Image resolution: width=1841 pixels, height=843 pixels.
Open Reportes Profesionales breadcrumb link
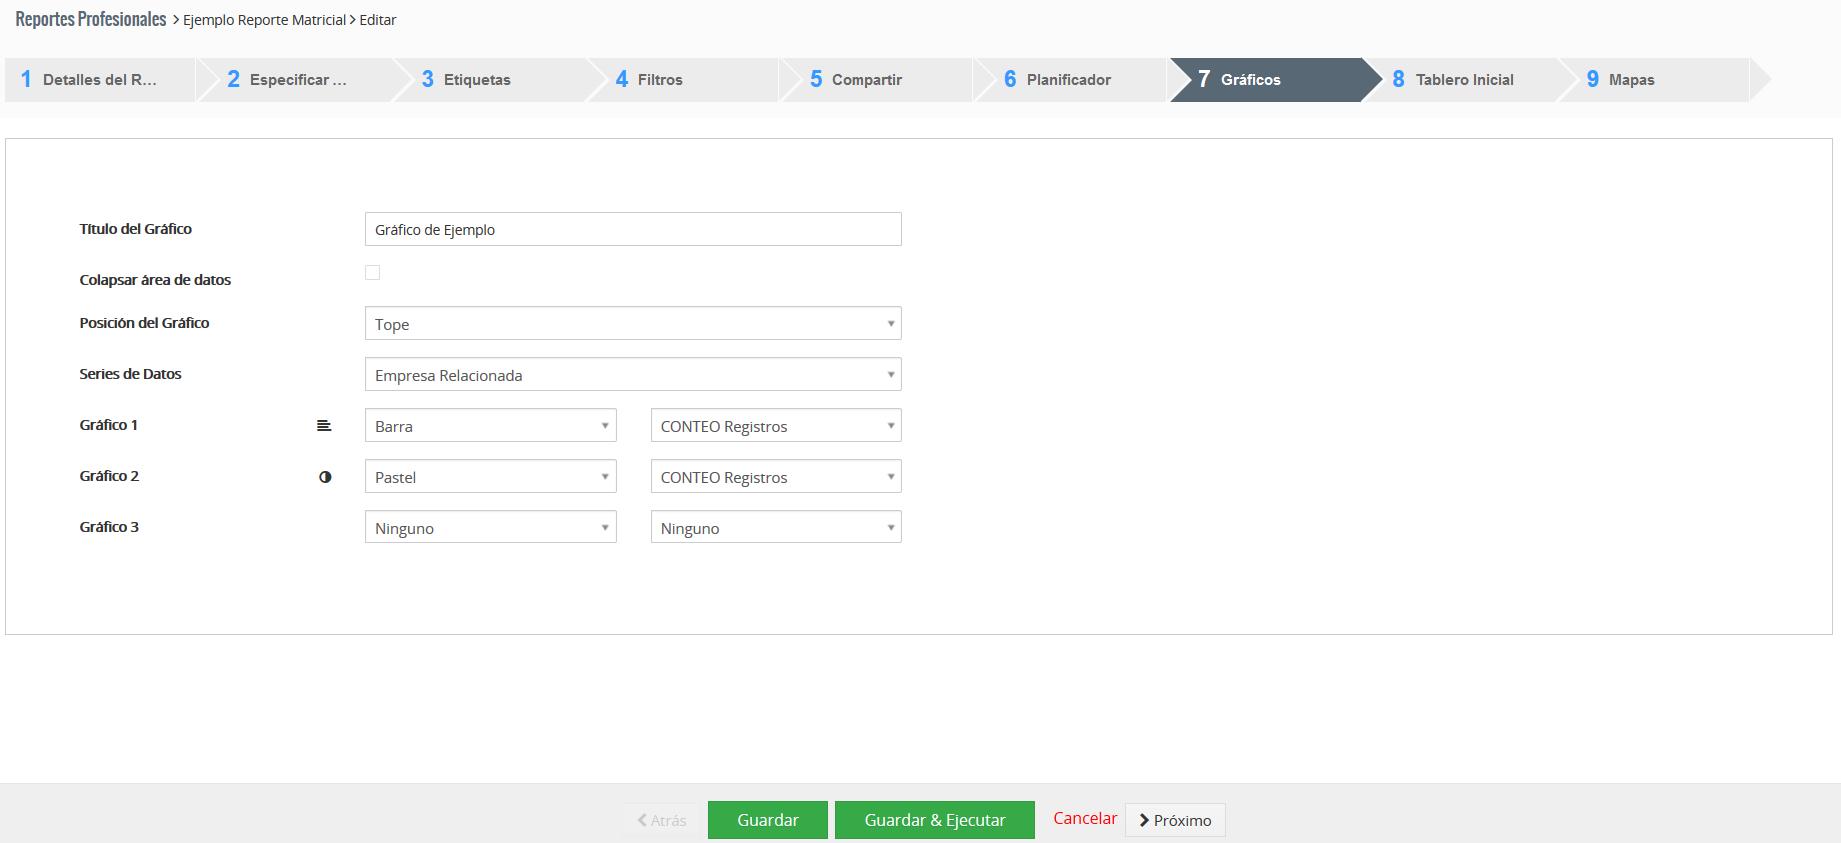click(91, 19)
